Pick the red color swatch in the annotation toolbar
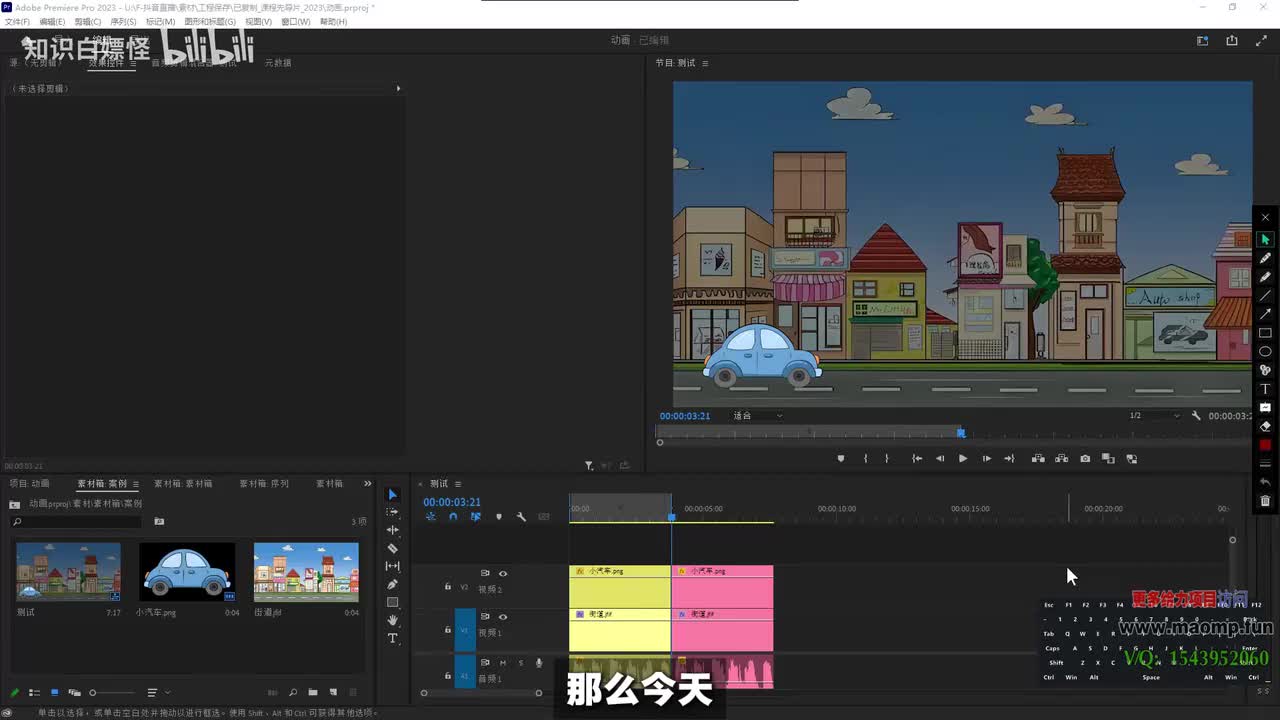 1265,445
